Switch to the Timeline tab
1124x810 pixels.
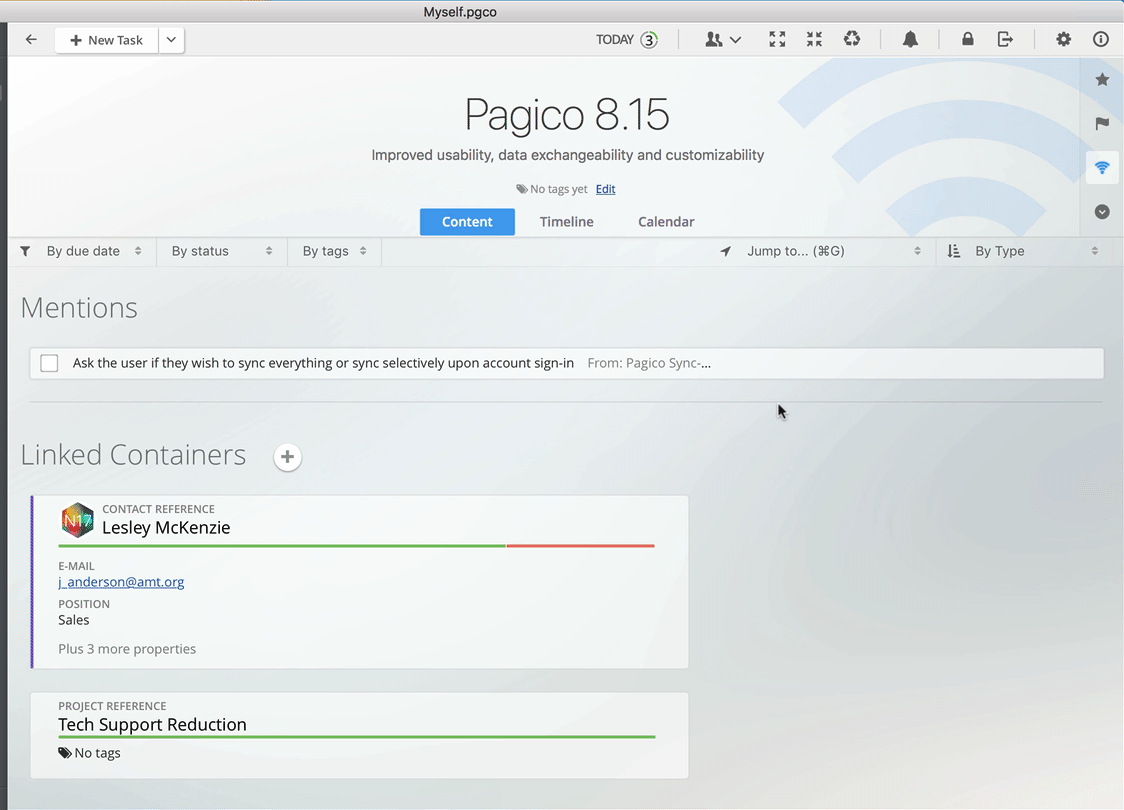click(x=566, y=222)
